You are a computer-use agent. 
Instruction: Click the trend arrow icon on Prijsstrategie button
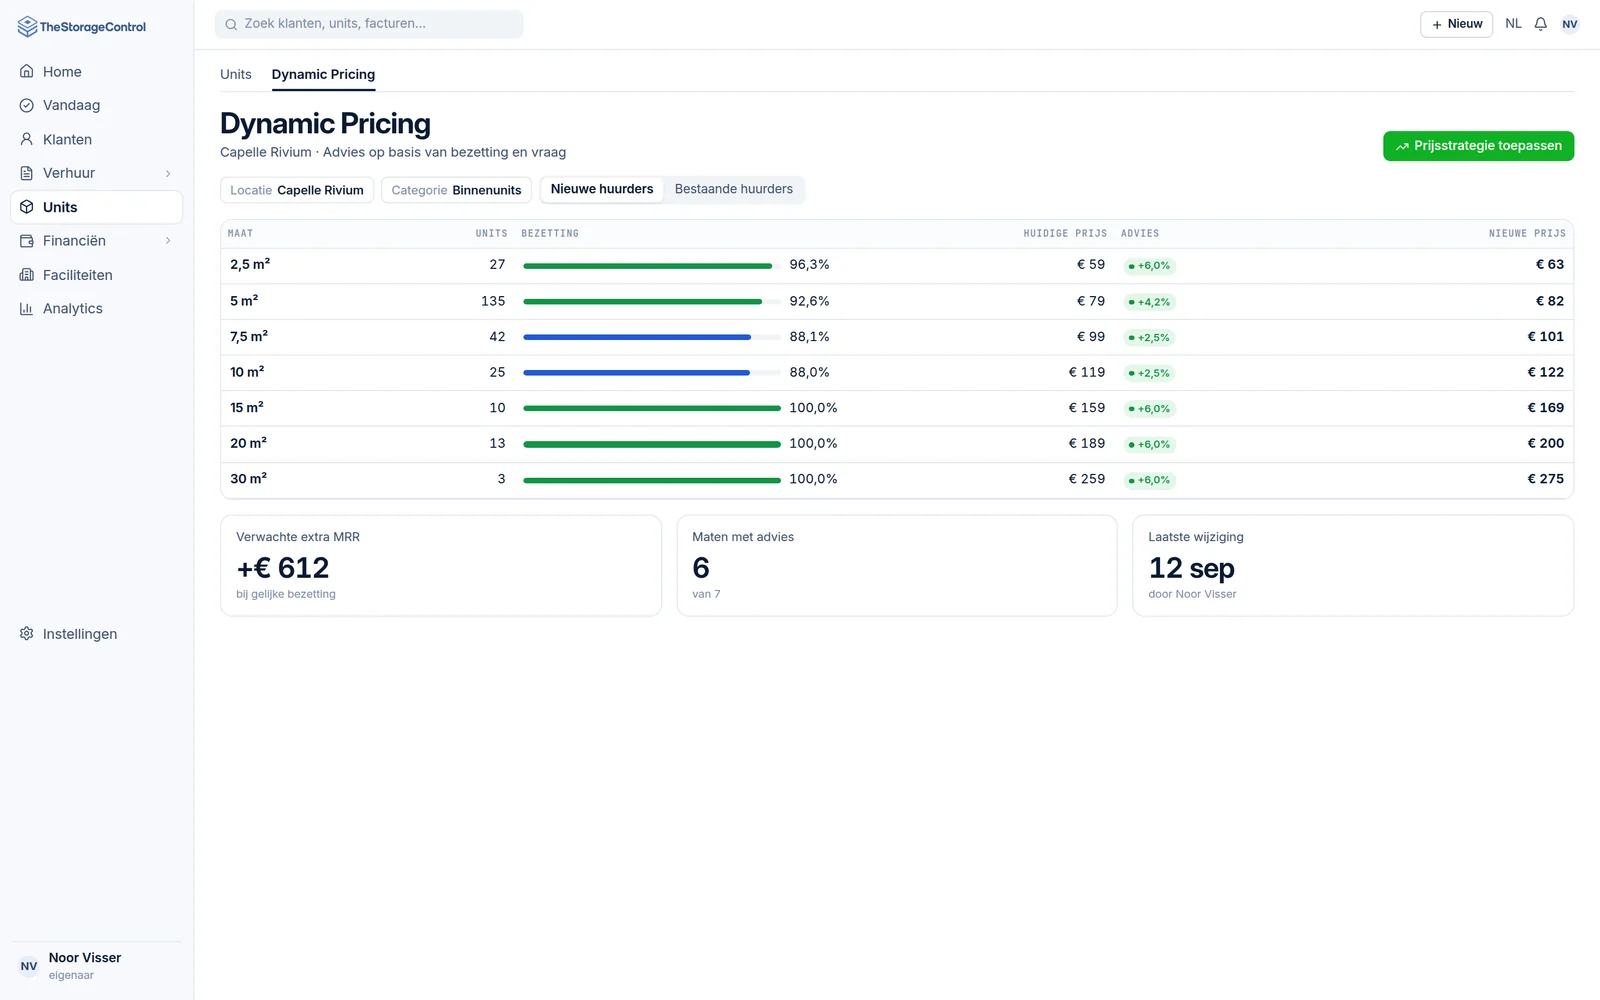point(1402,146)
